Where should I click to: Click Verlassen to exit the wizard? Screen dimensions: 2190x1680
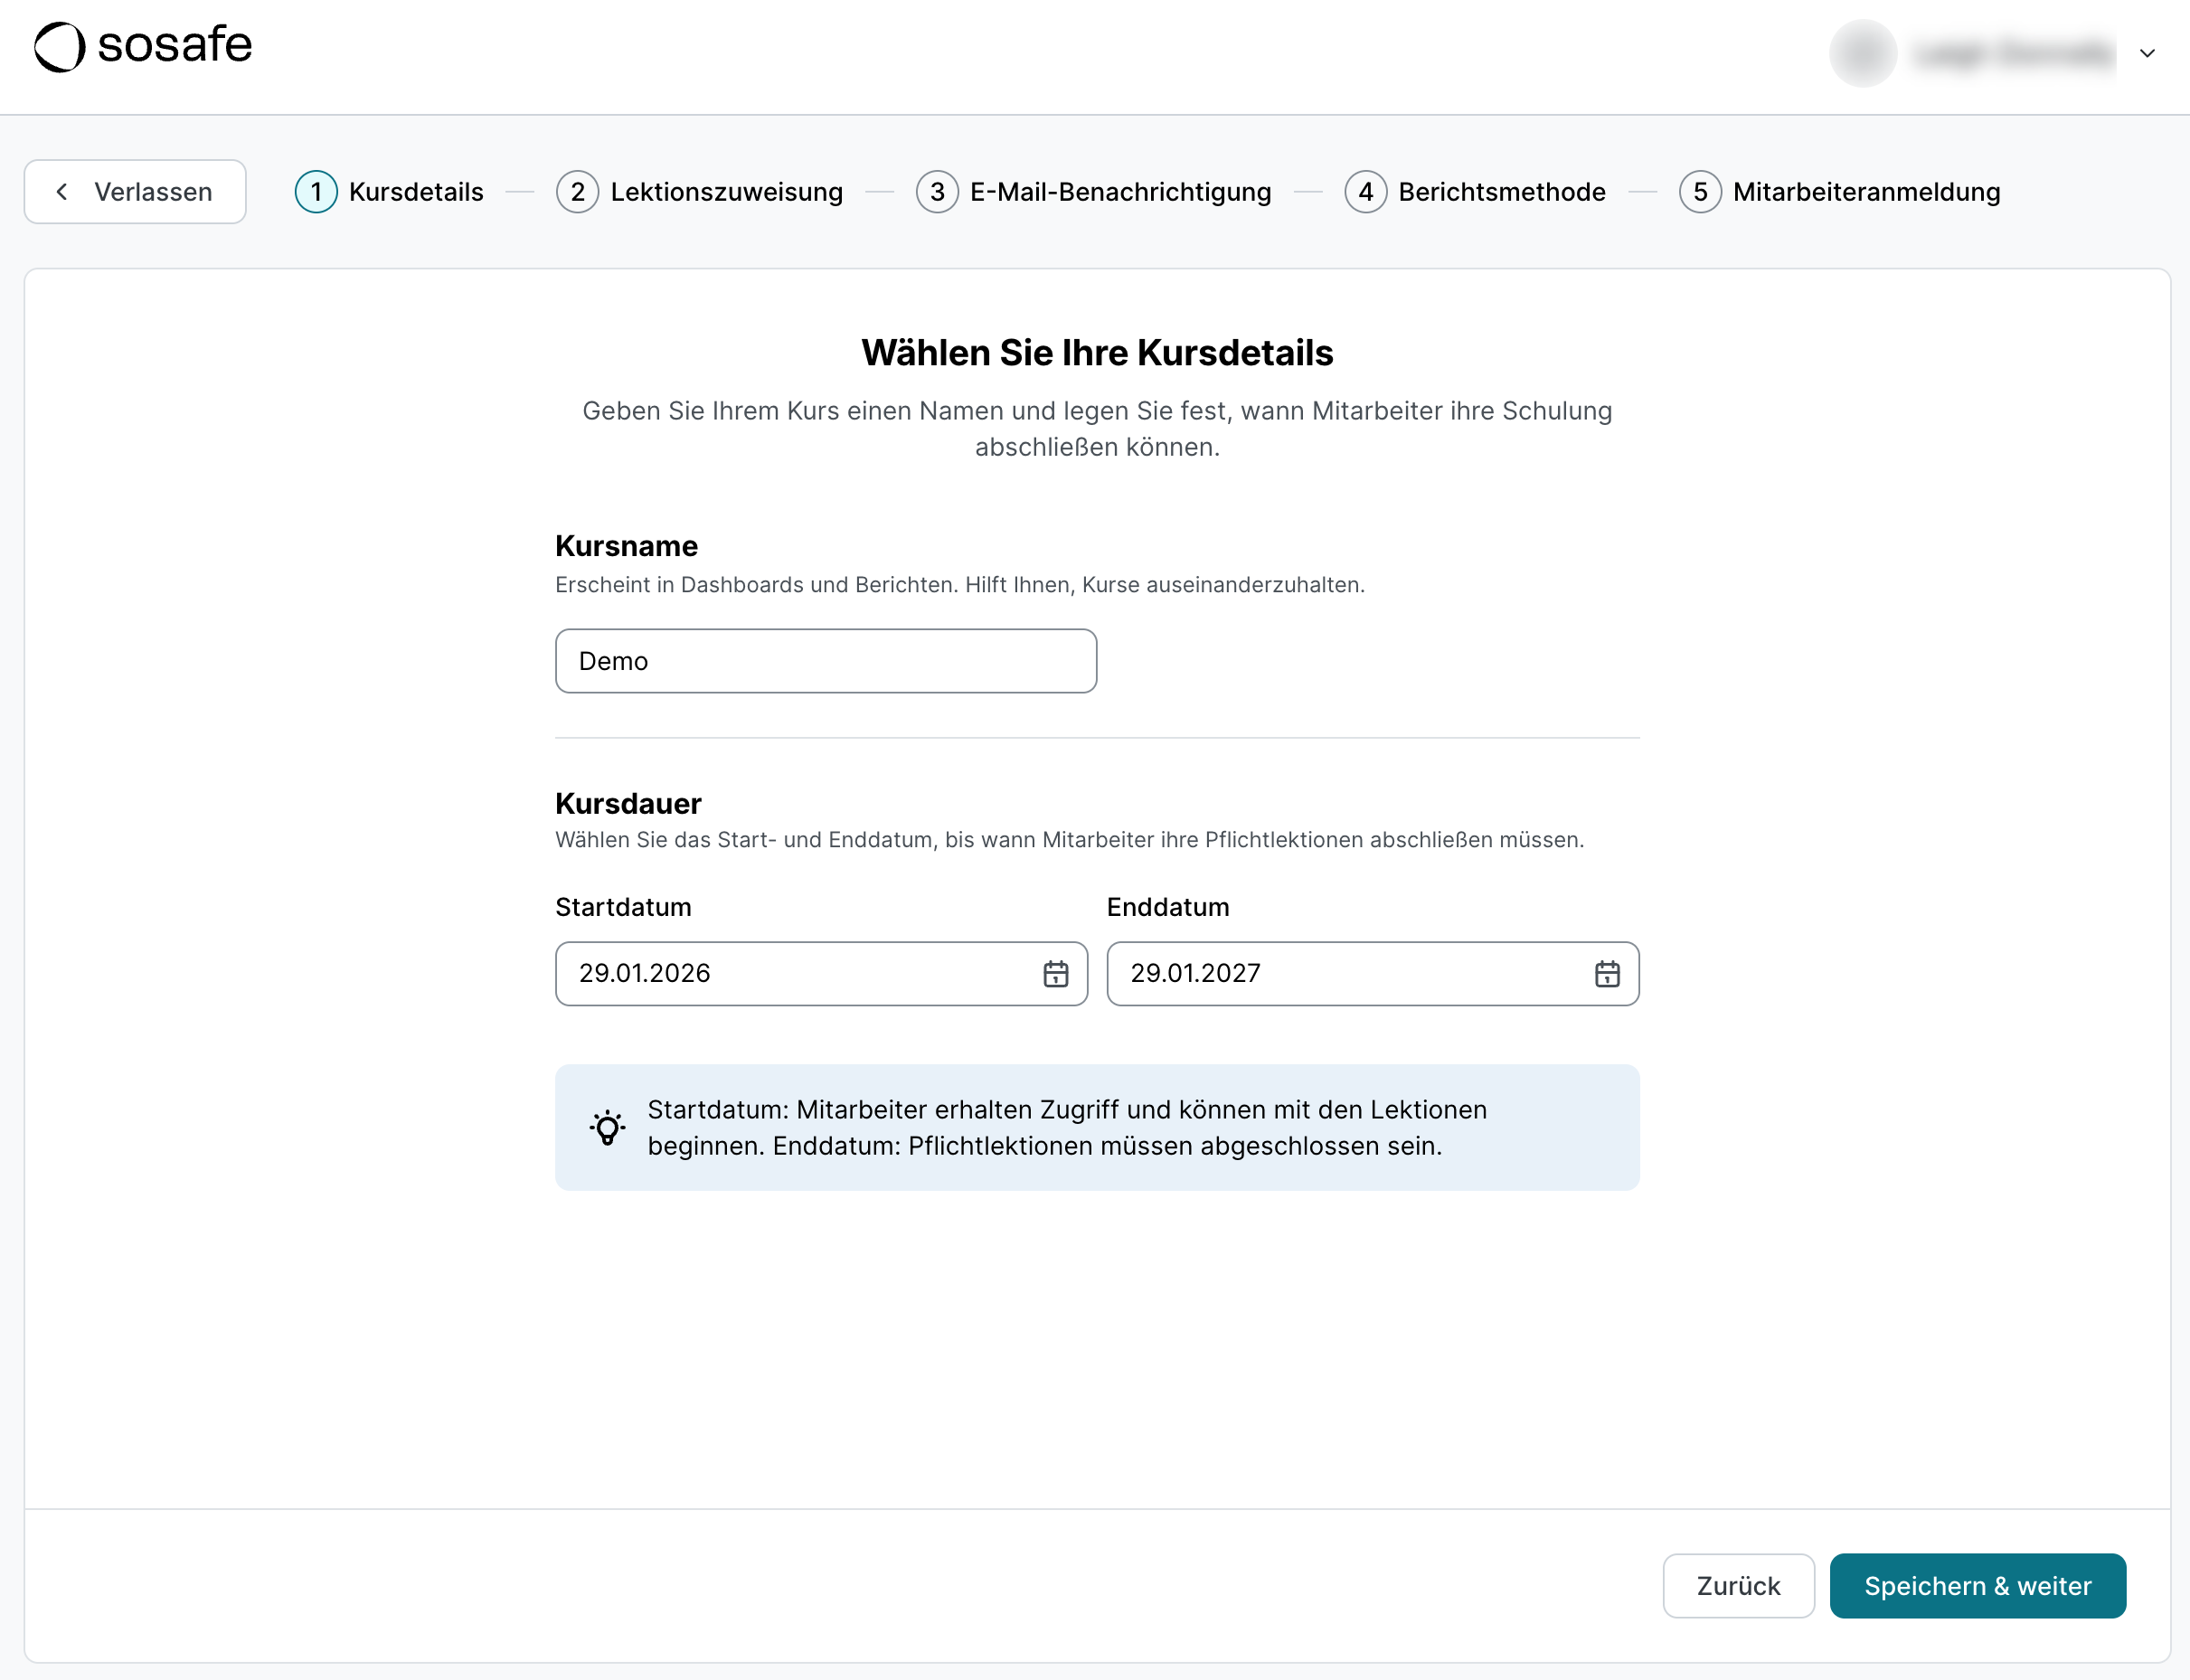135,192
